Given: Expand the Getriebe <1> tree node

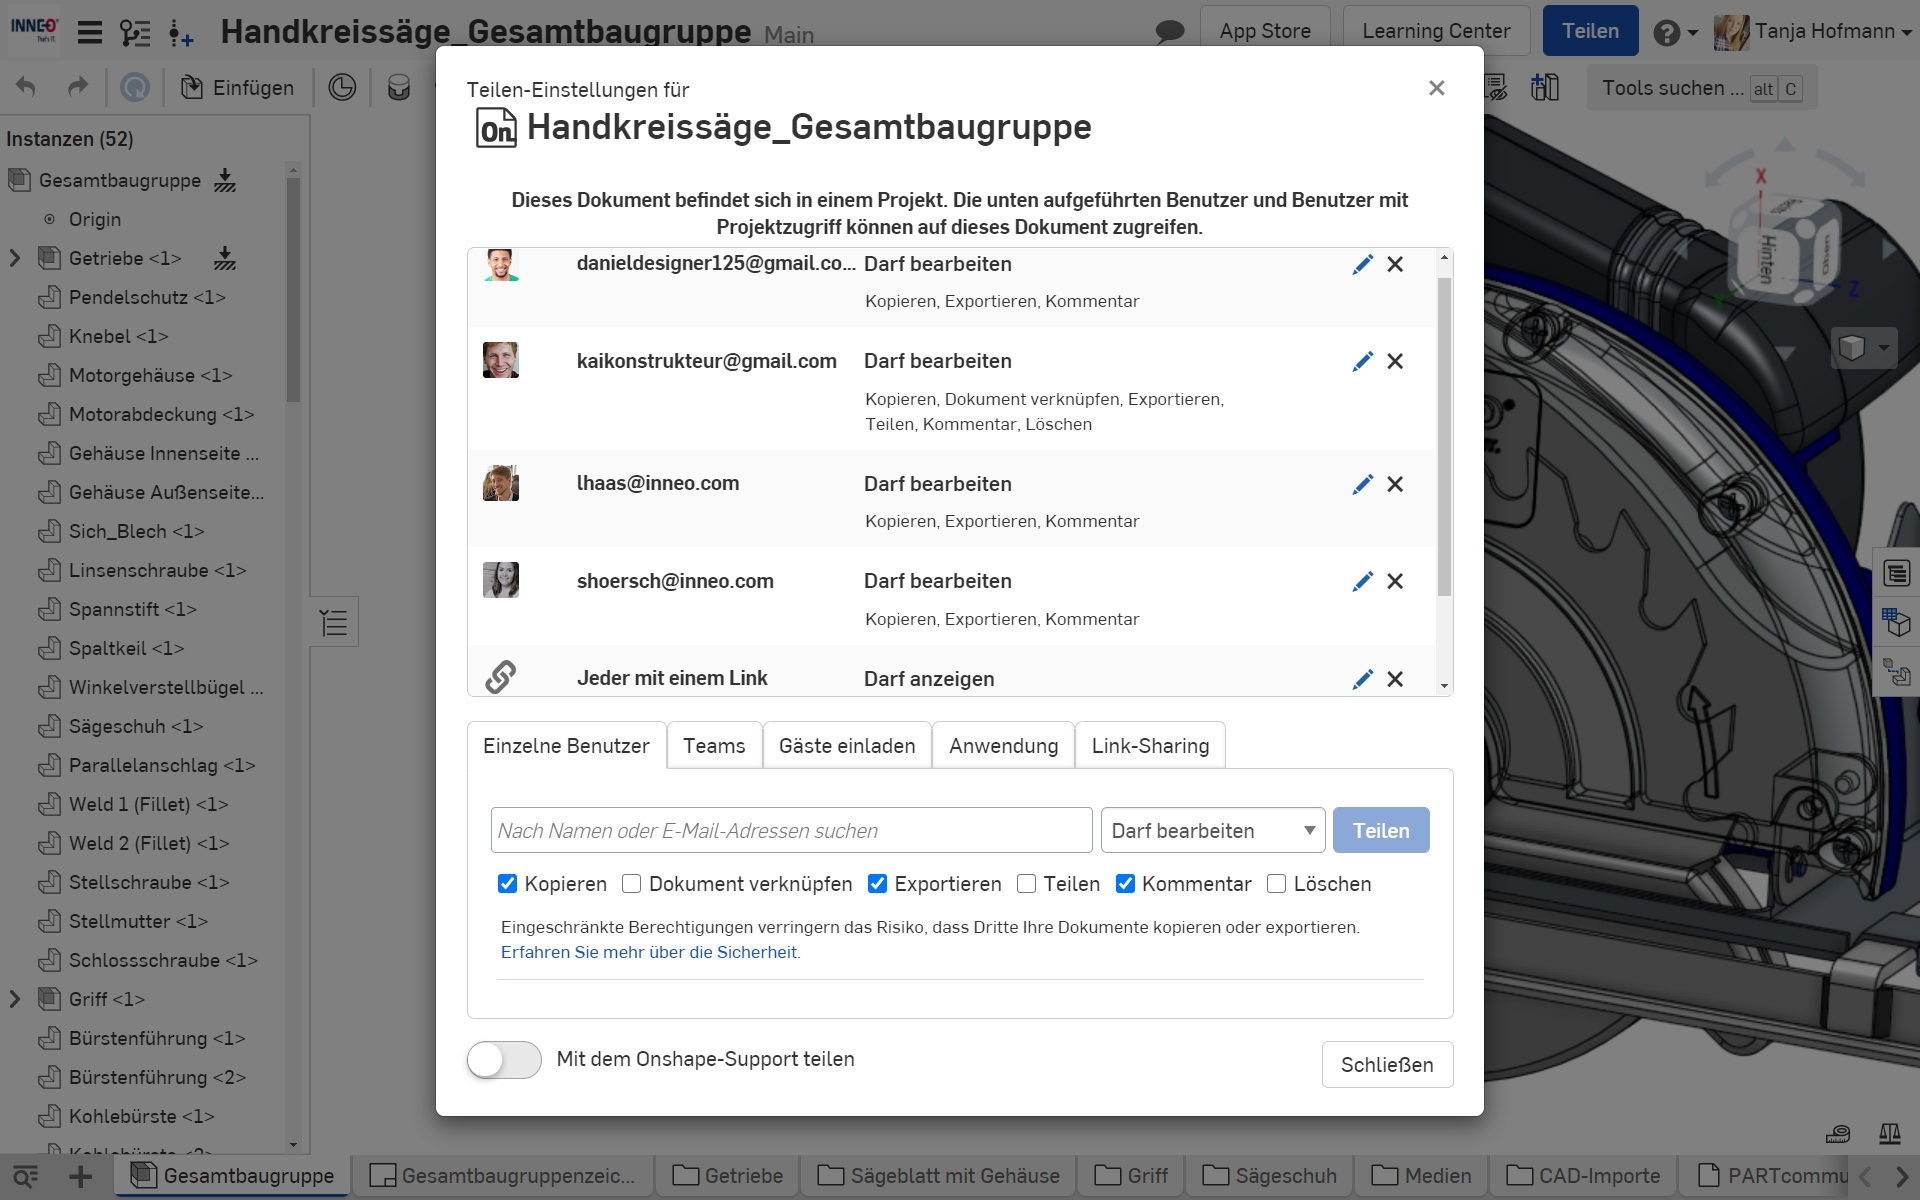Looking at the screenshot, I should [15, 258].
